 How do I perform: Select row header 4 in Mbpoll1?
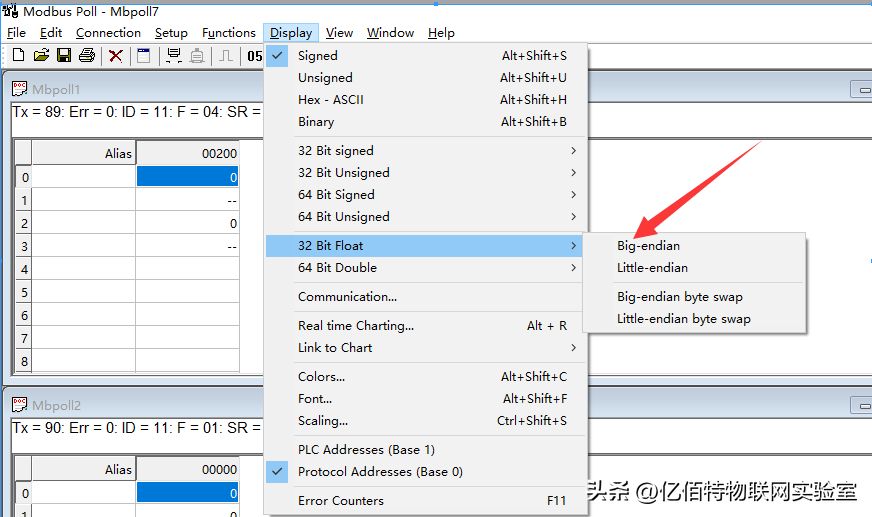pos(23,270)
